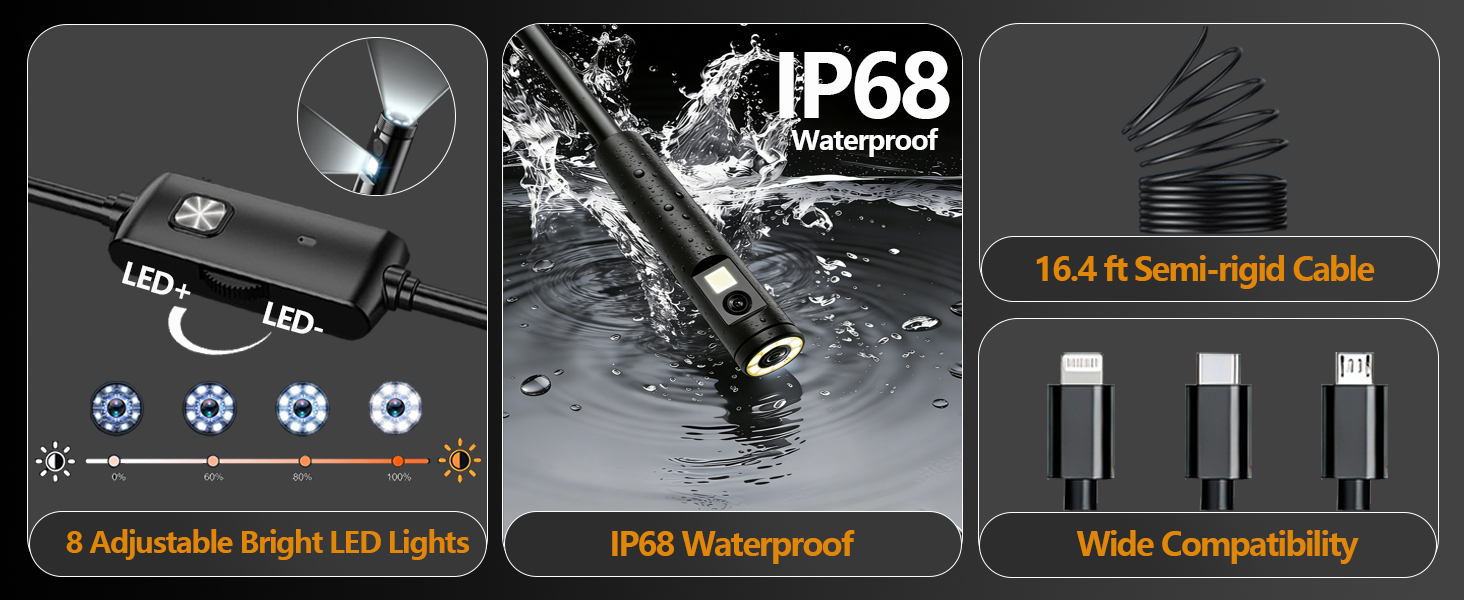Click the "Wide Compatibility" caption

[1217, 544]
